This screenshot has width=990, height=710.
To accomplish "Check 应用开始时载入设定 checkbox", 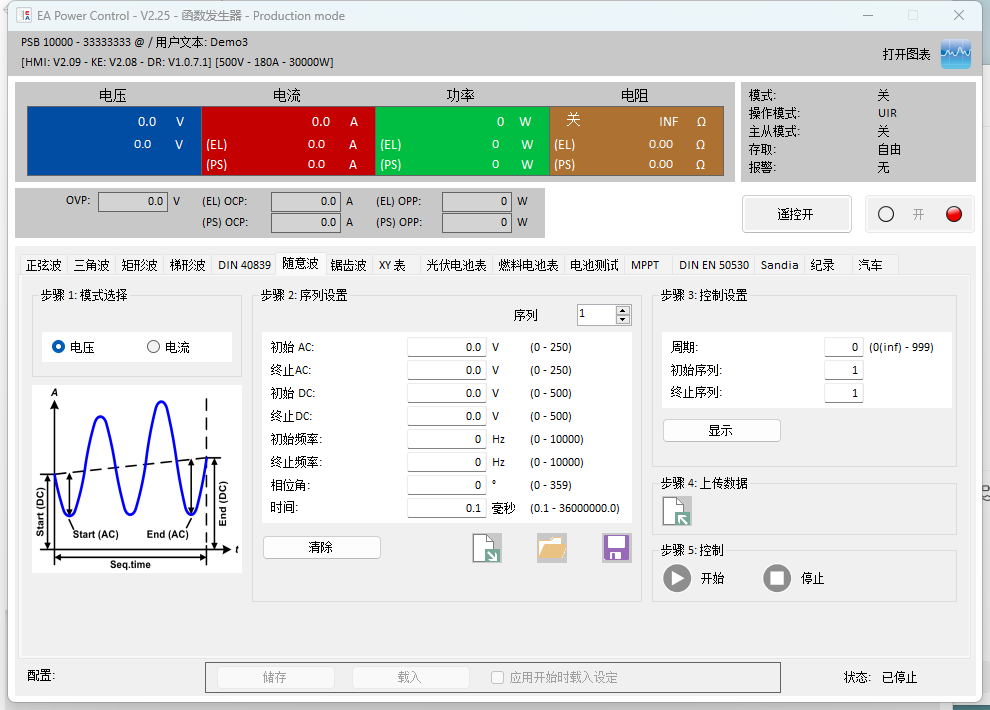I will [x=498, y=677].
